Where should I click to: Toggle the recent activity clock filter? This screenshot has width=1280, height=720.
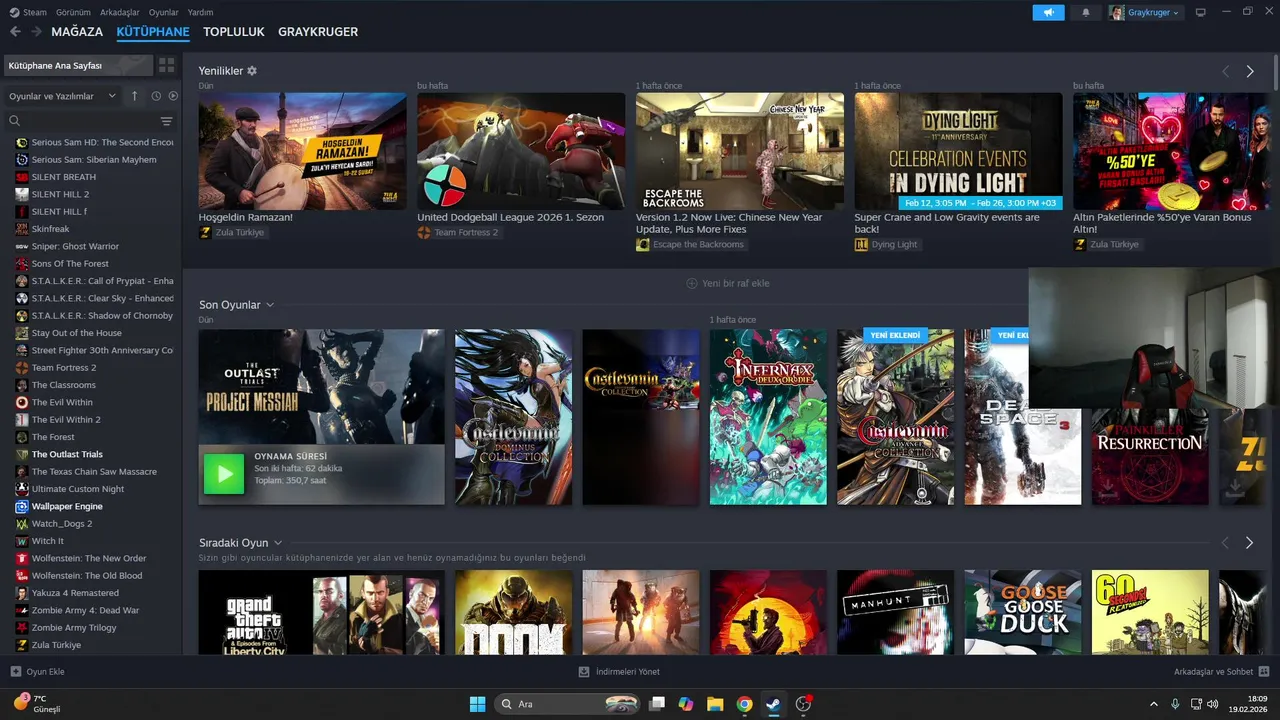tap(156, 96)
